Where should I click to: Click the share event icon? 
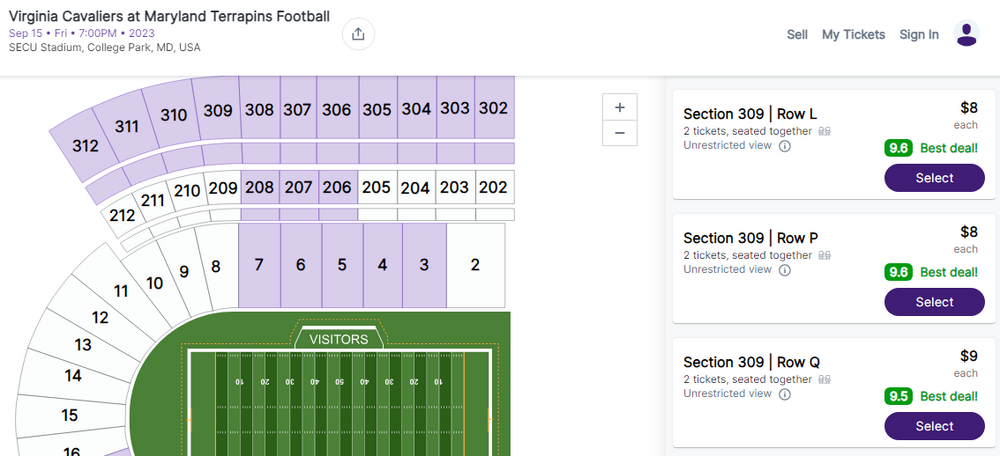click(x=358, y=34)
